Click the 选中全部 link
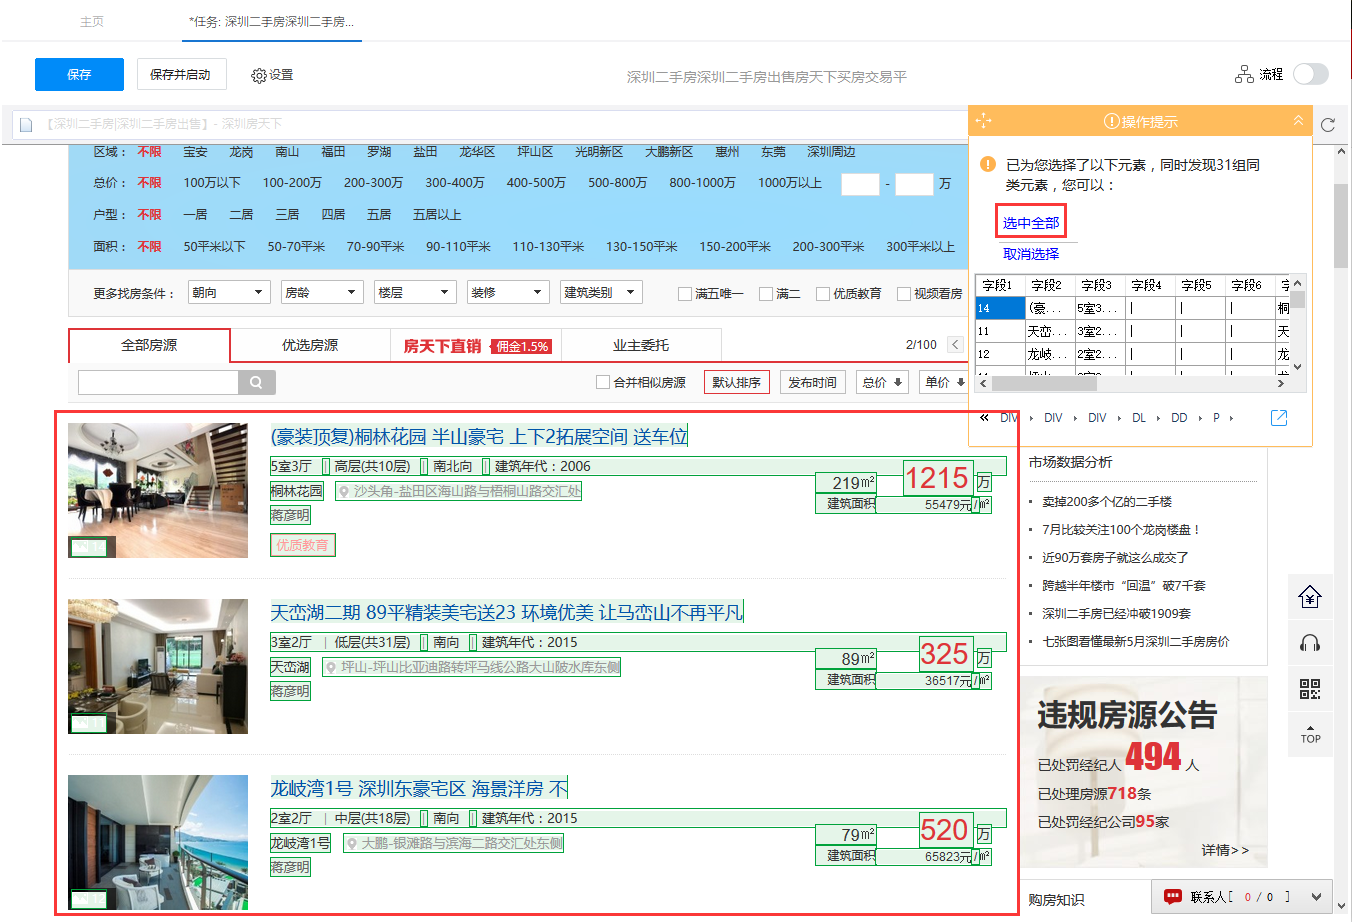Screen dimensions: 1352x922 1031,223
